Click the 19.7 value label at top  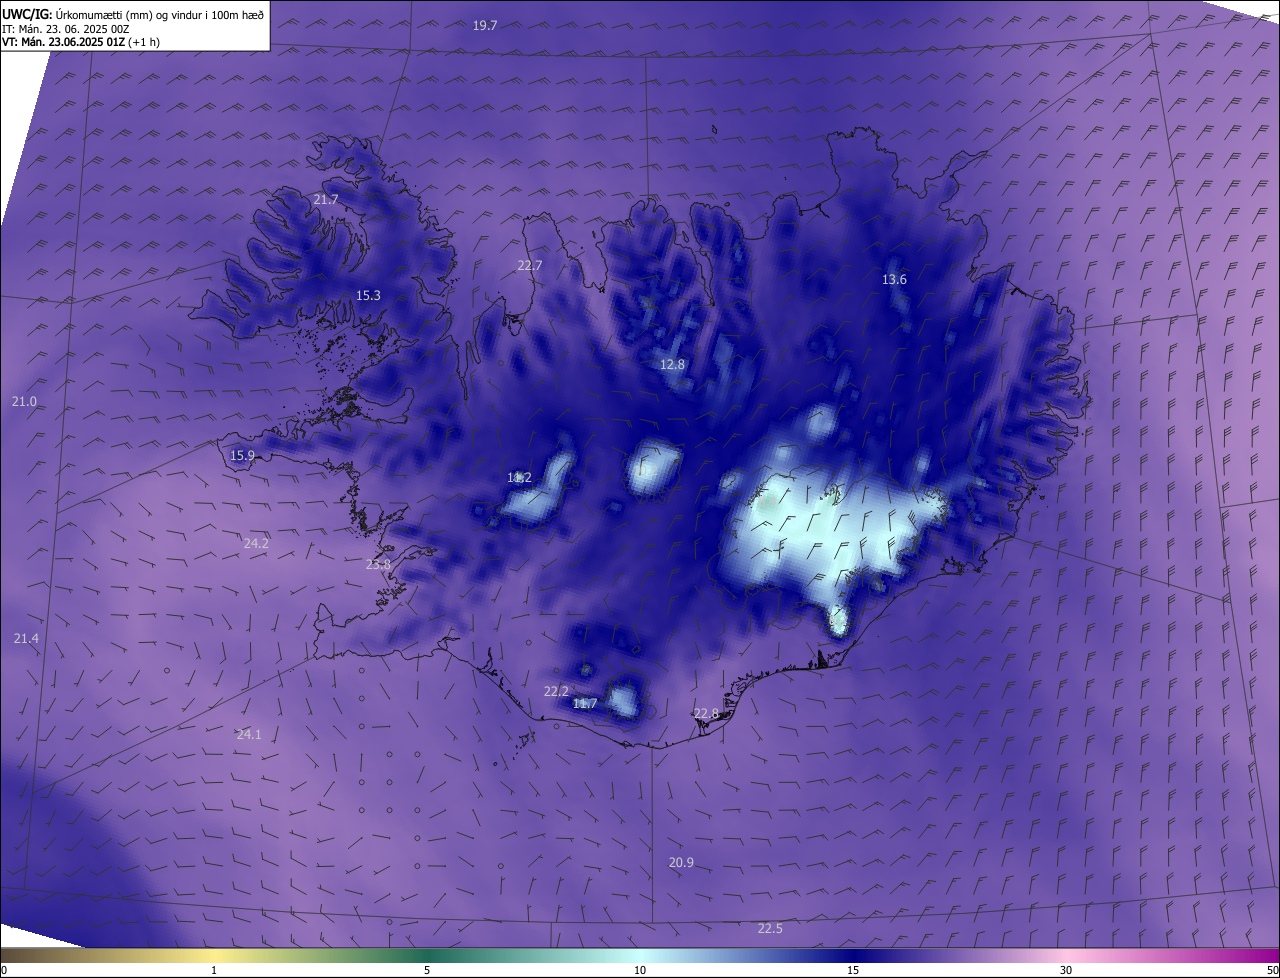(x=485, y=25)
